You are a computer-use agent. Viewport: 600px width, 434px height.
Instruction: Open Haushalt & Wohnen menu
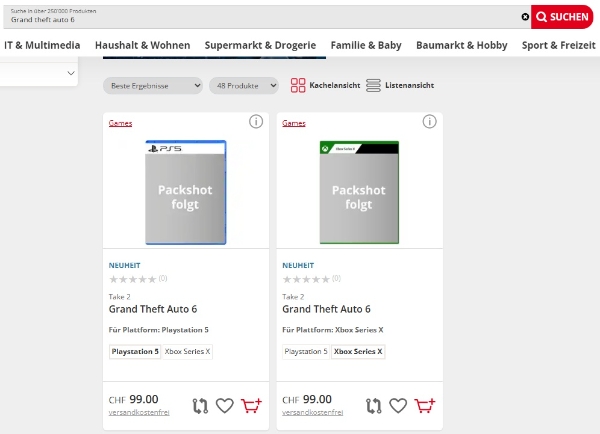(x=142, y=45)
